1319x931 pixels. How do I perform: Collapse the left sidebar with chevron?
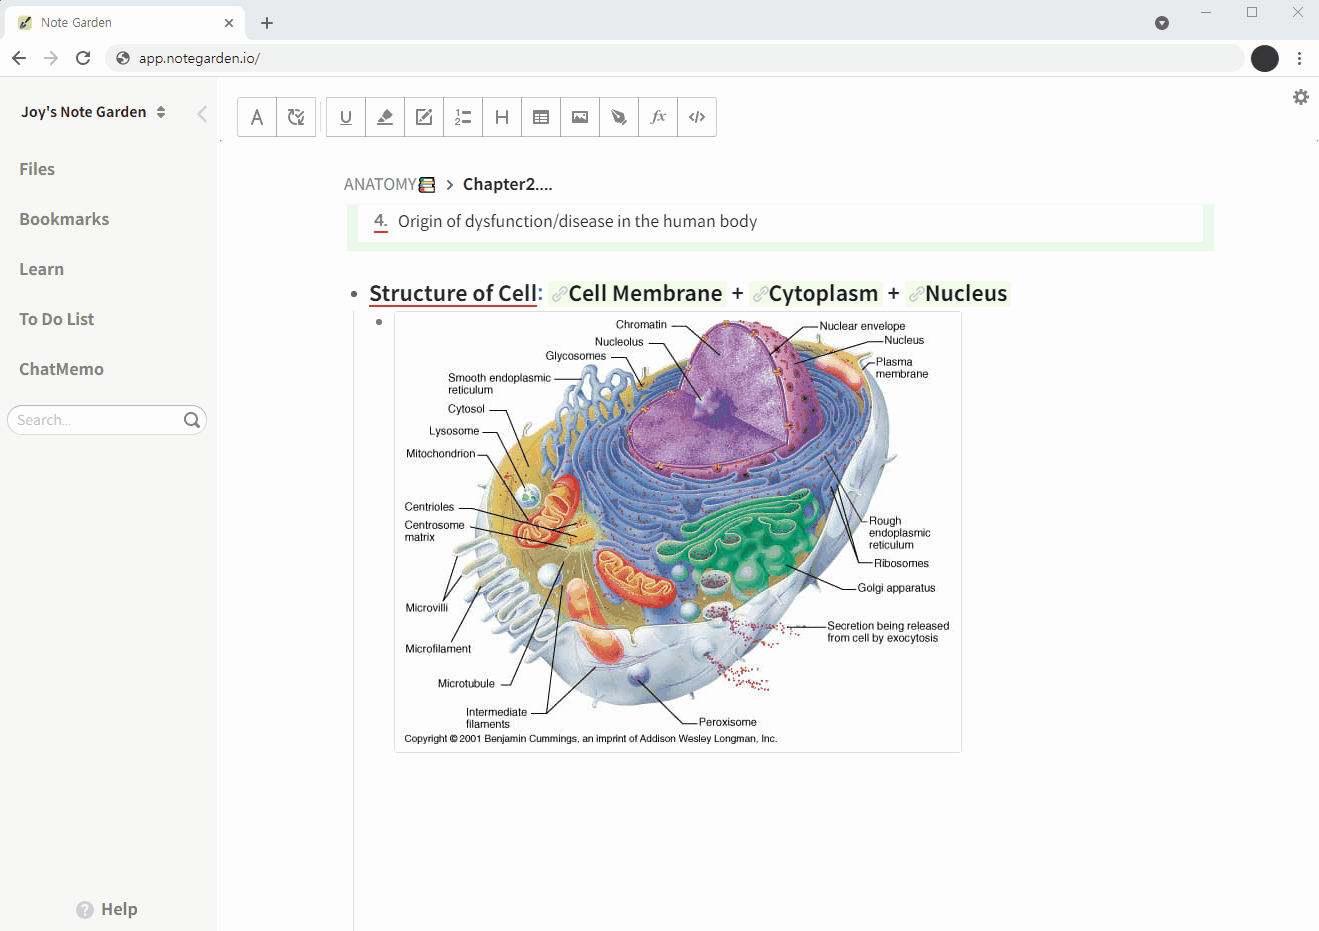click(202, 113)
